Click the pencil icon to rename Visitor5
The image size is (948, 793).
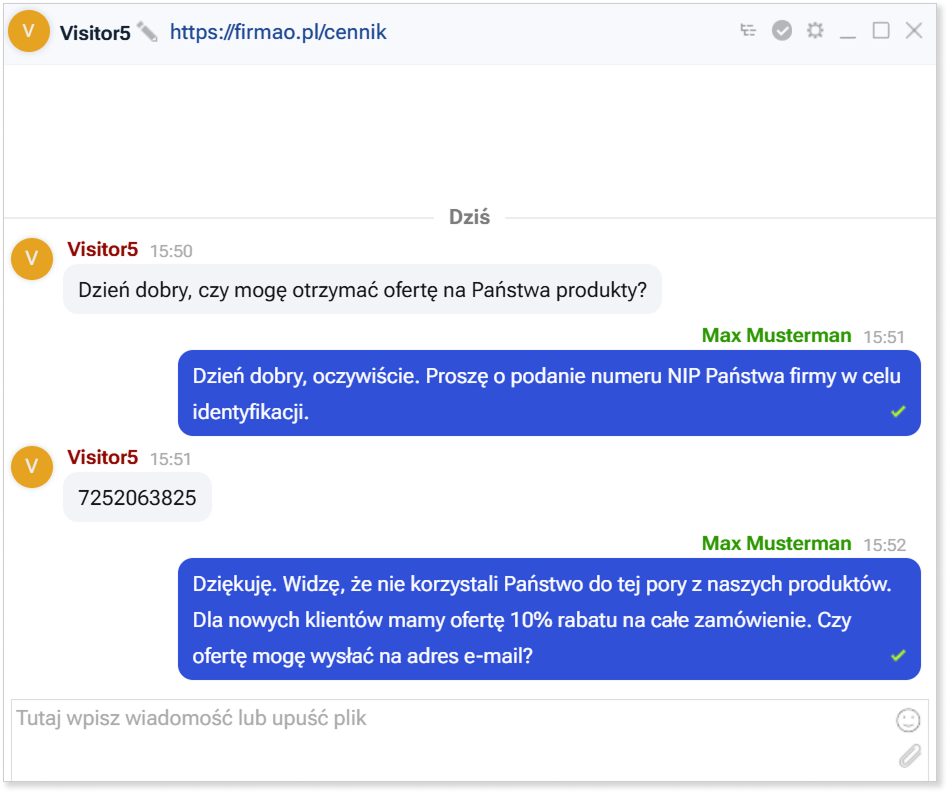pos(148,32)
